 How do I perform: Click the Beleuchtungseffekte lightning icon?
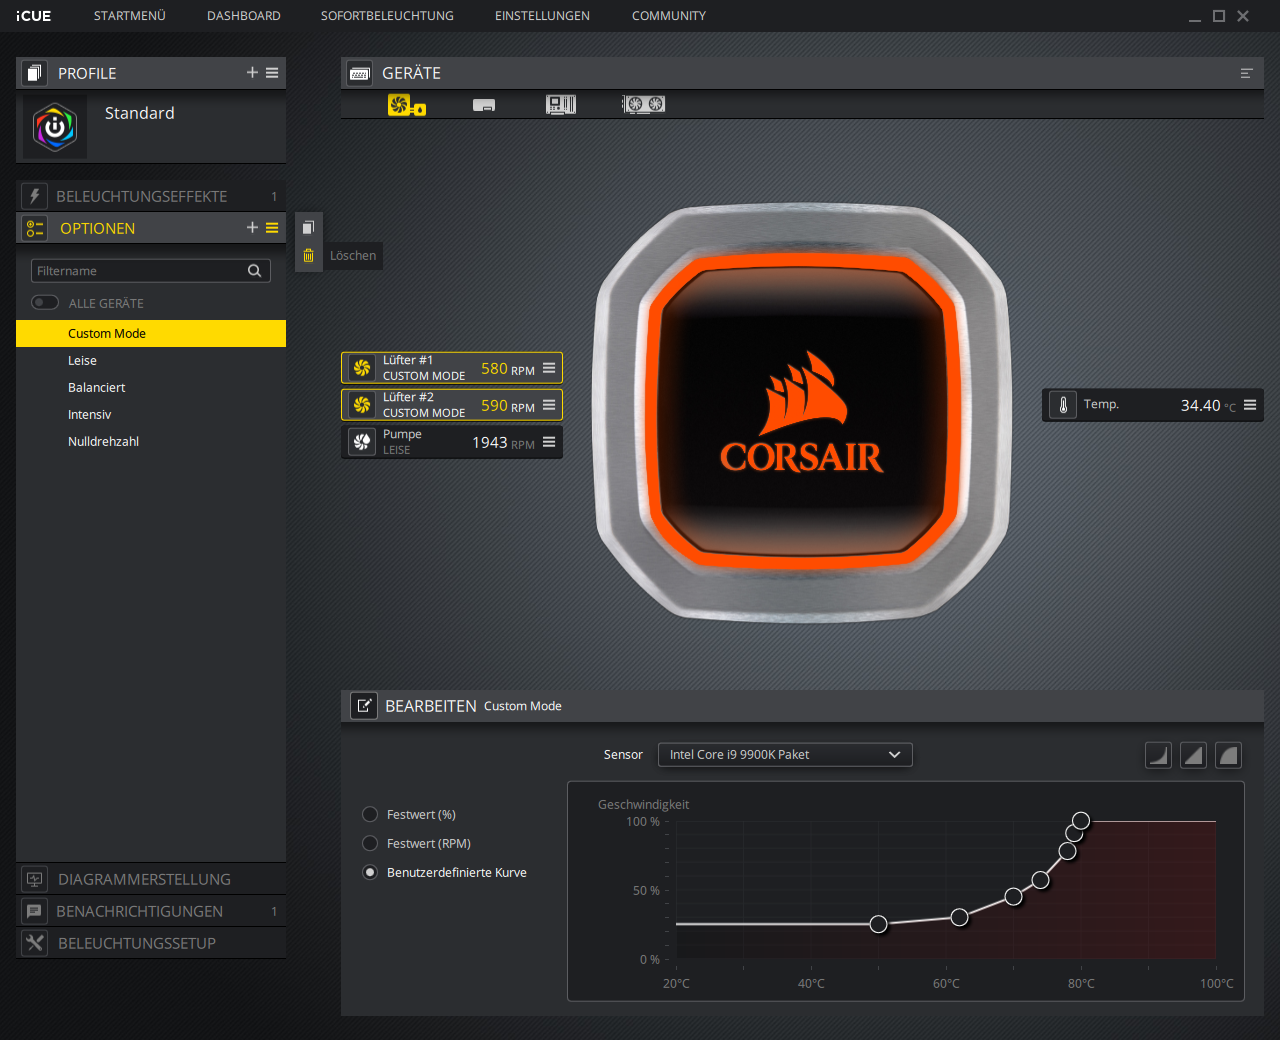(34, 196)
